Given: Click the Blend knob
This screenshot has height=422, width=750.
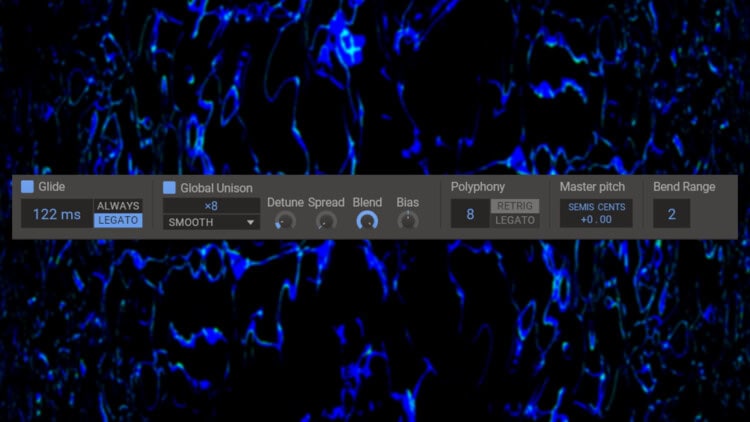Looking at the screenshot, I should 367,221.
